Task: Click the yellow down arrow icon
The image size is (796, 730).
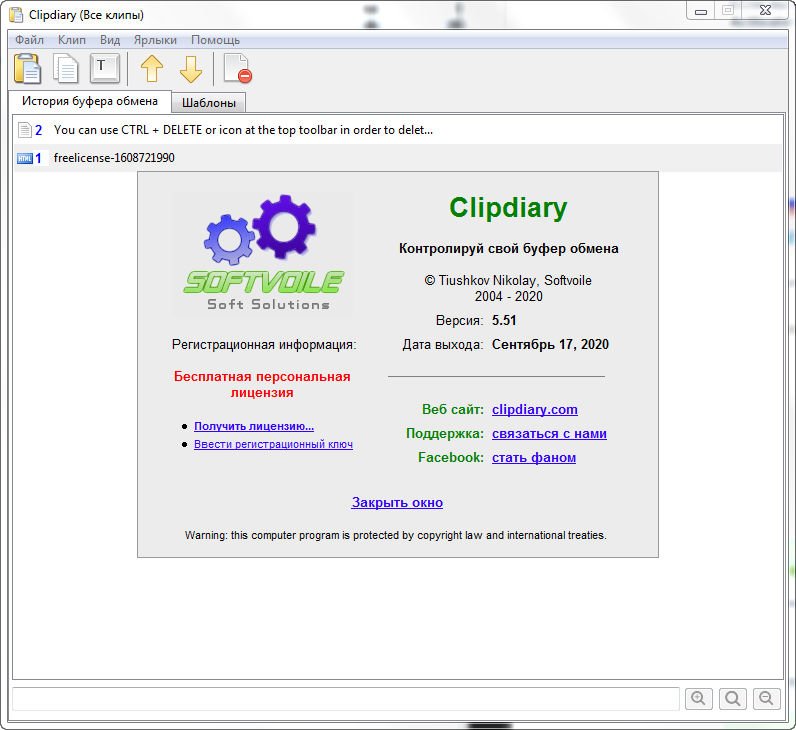Action: 190,68
